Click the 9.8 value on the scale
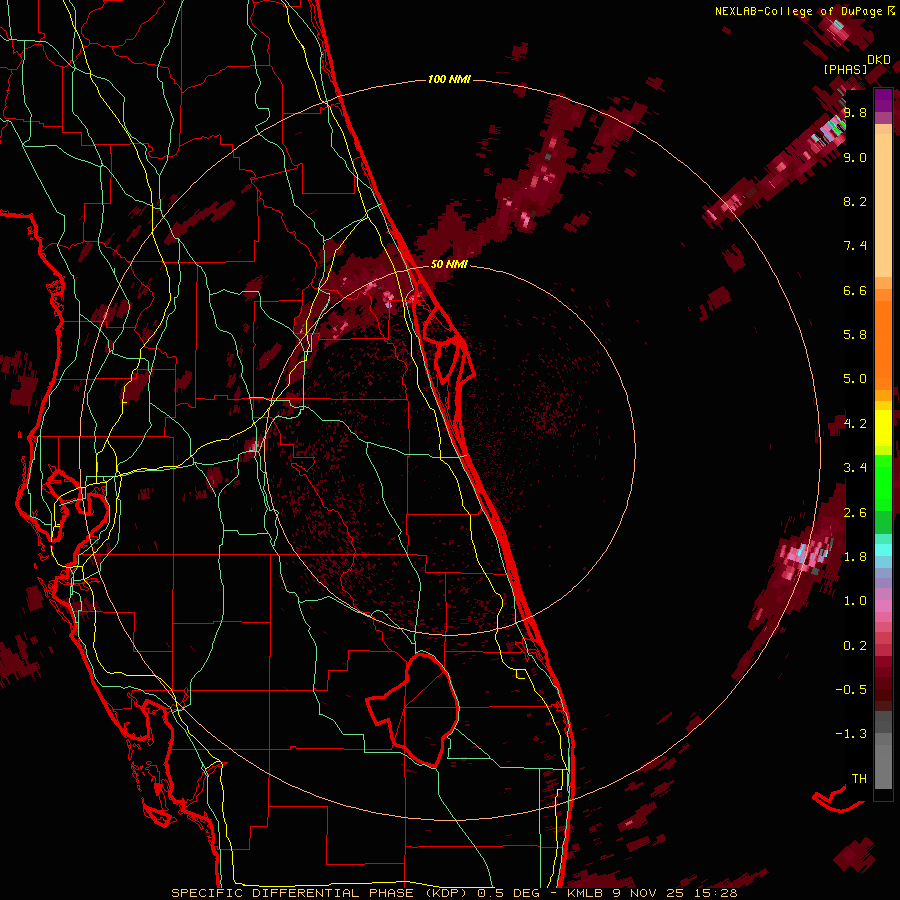The width and height of the screenshot is (900, 900). pos(855,113)
